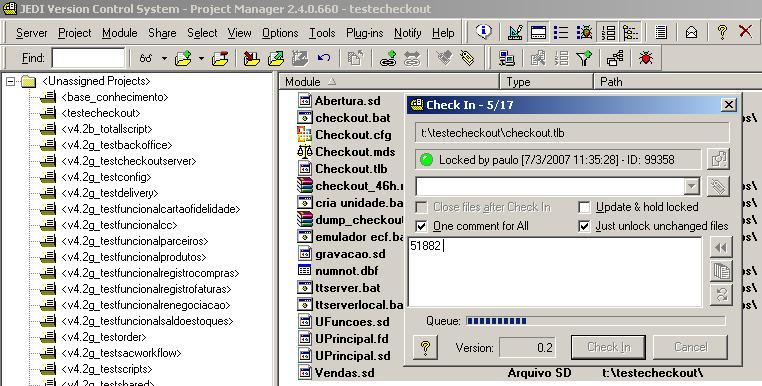Click the refresh button beside the comment box
The height and width of the screenshot is (386, 762).
pos(721,294)
